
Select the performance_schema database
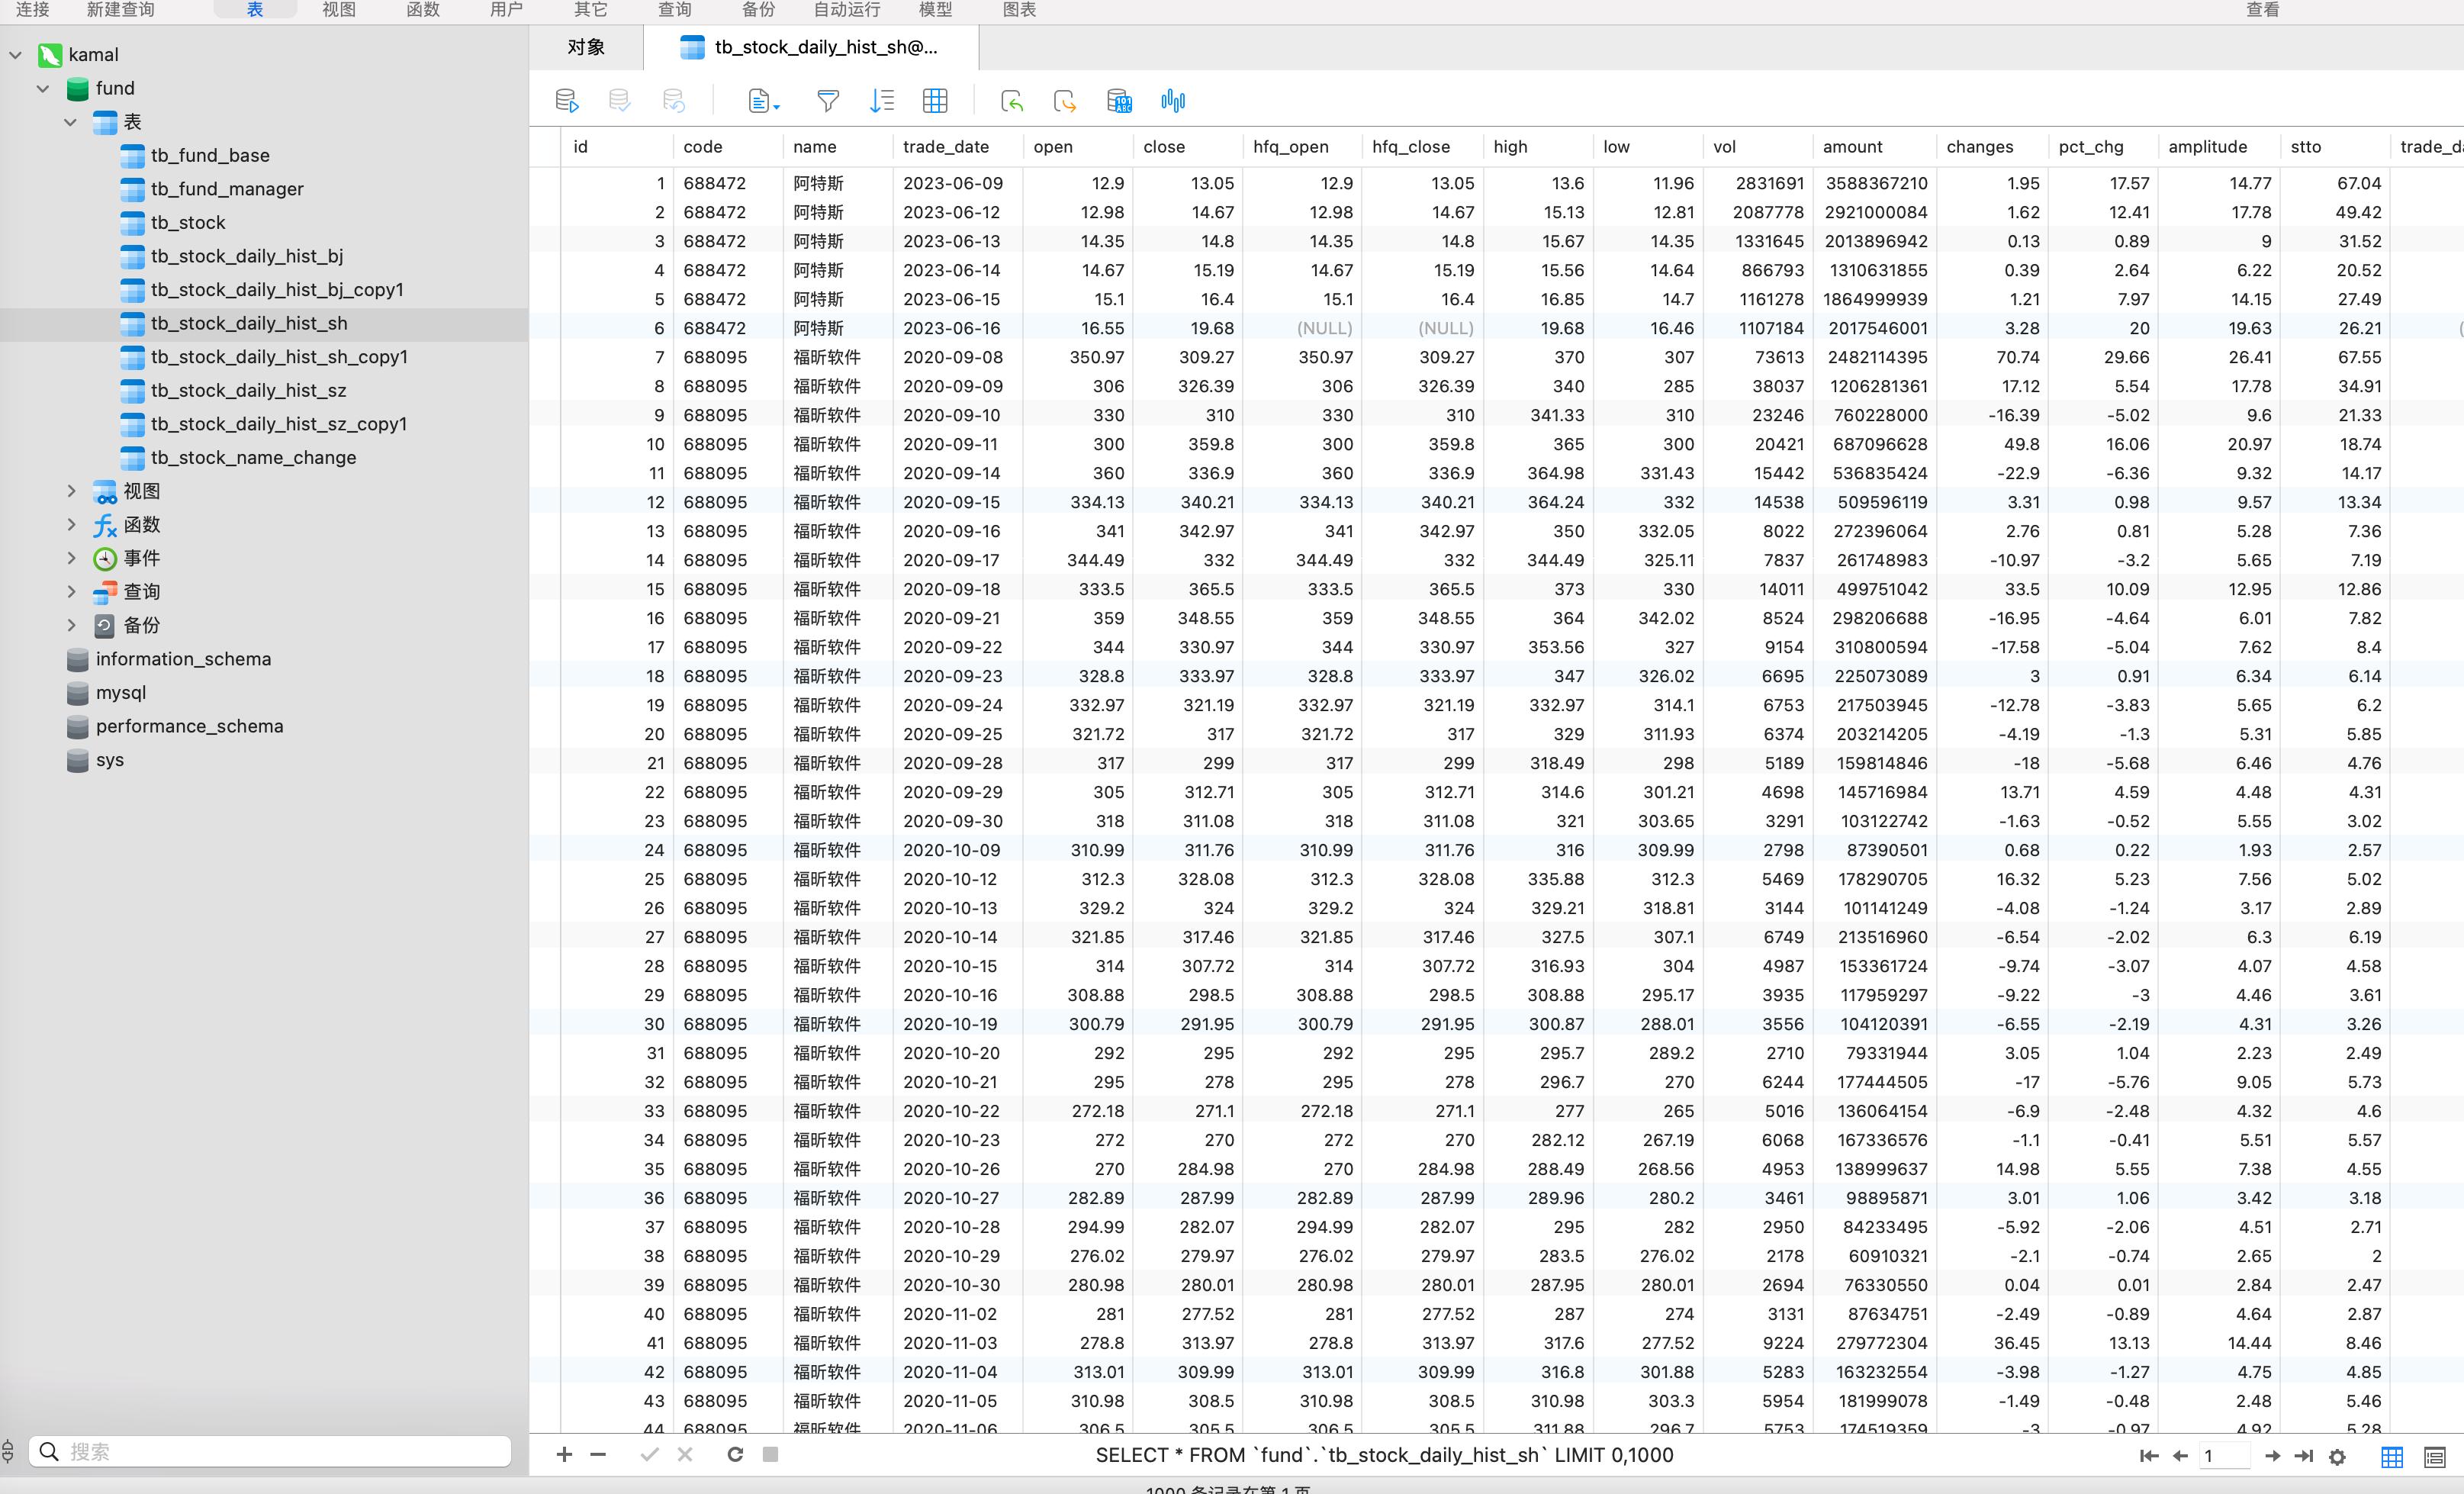point(189,726)
